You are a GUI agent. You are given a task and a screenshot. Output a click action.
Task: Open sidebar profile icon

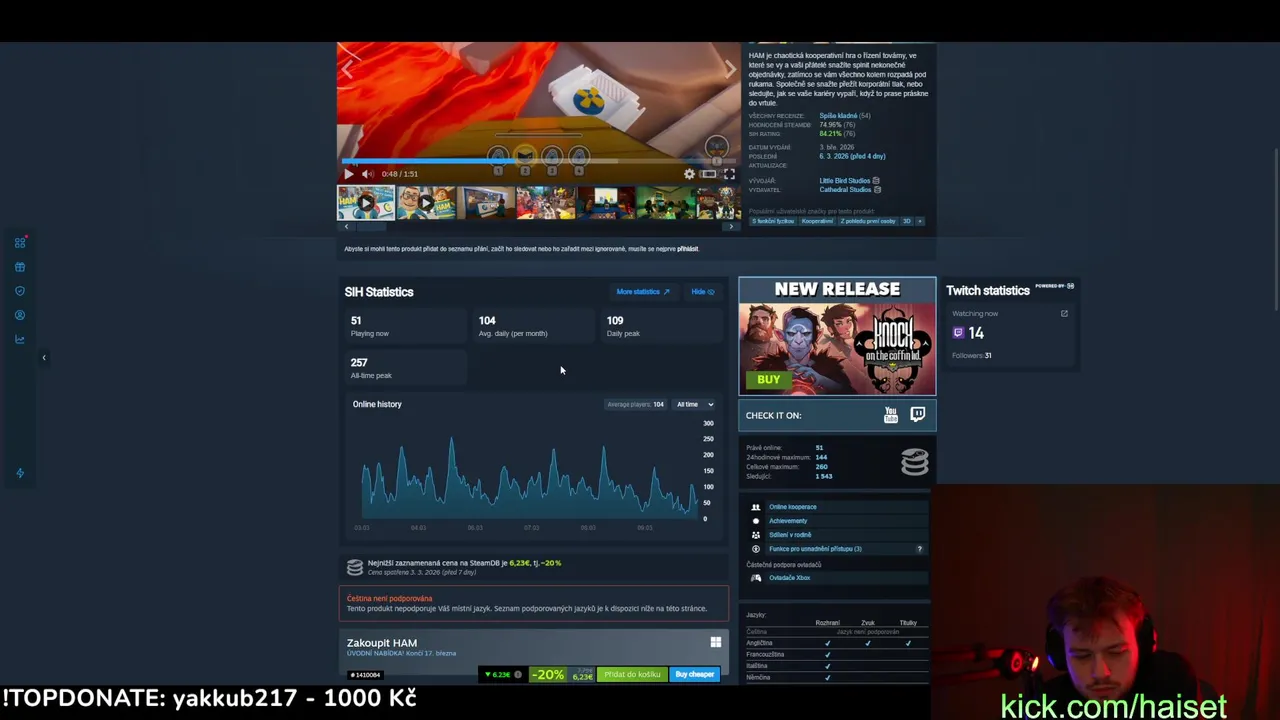pyautogui.click(x=20, y=315)
